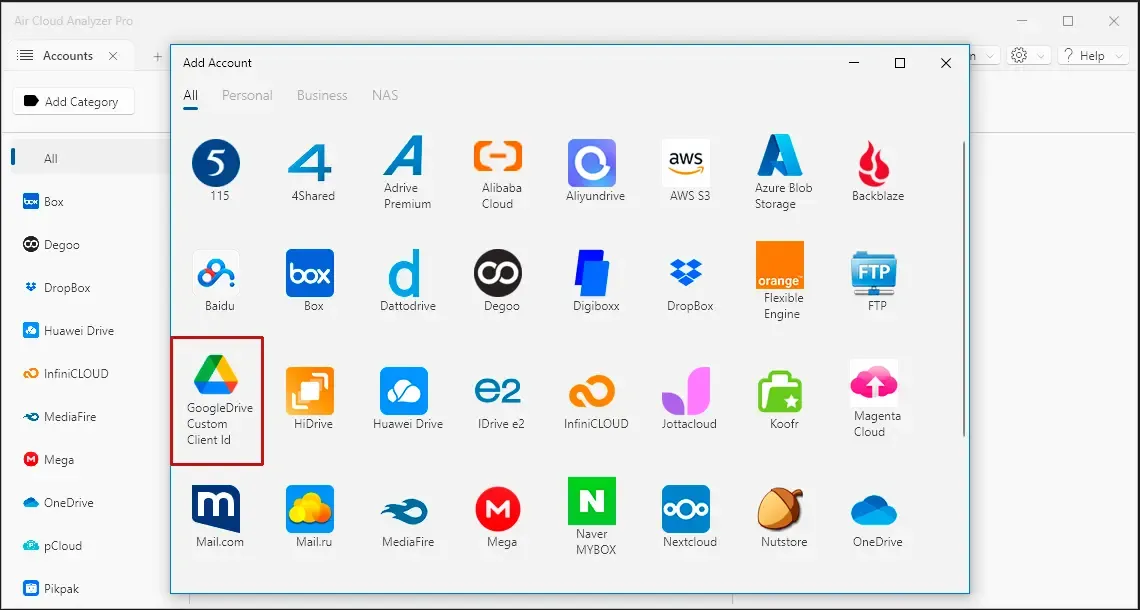This screenshot has width=1140, height=610.
Task: Select DropBox in the Add Account grid
Action: point(686,273)
